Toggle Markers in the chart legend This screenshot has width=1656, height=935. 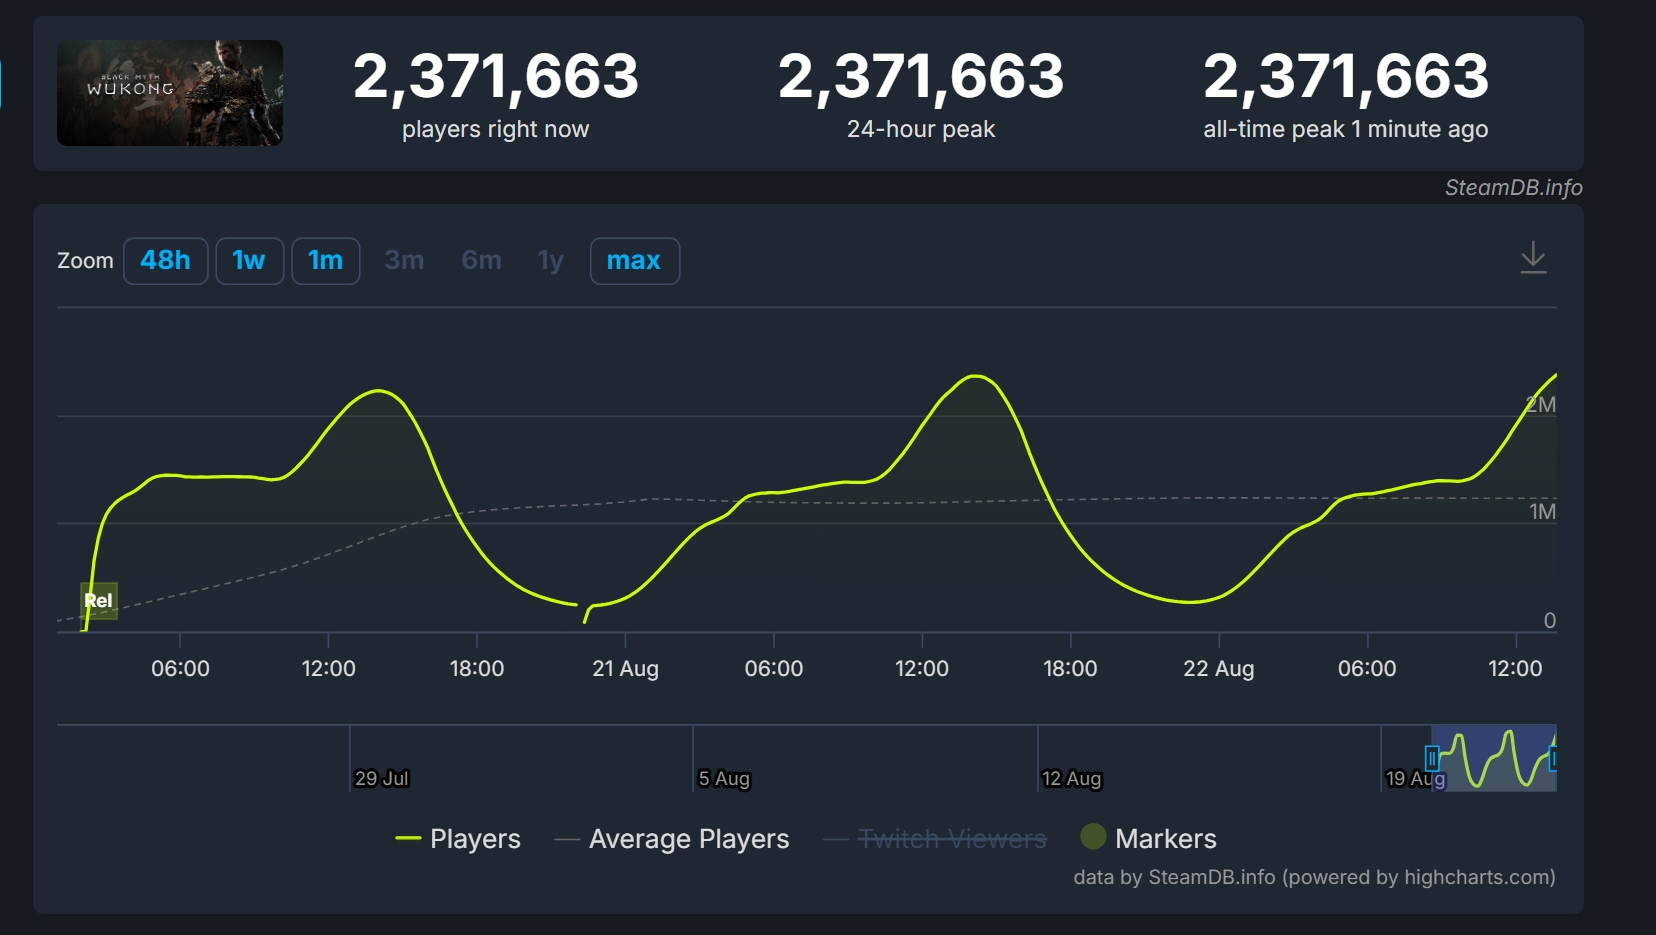coord(1149,839)
